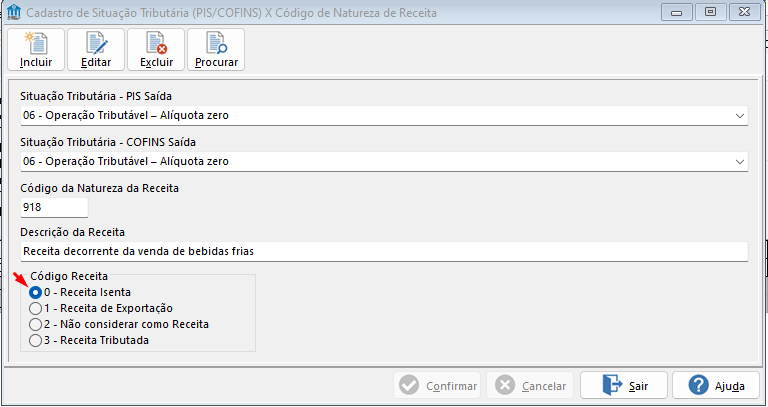Select 2 - Não considerar como Receita
Viewport: 768px width, 407px height.
tap(36, 324)
